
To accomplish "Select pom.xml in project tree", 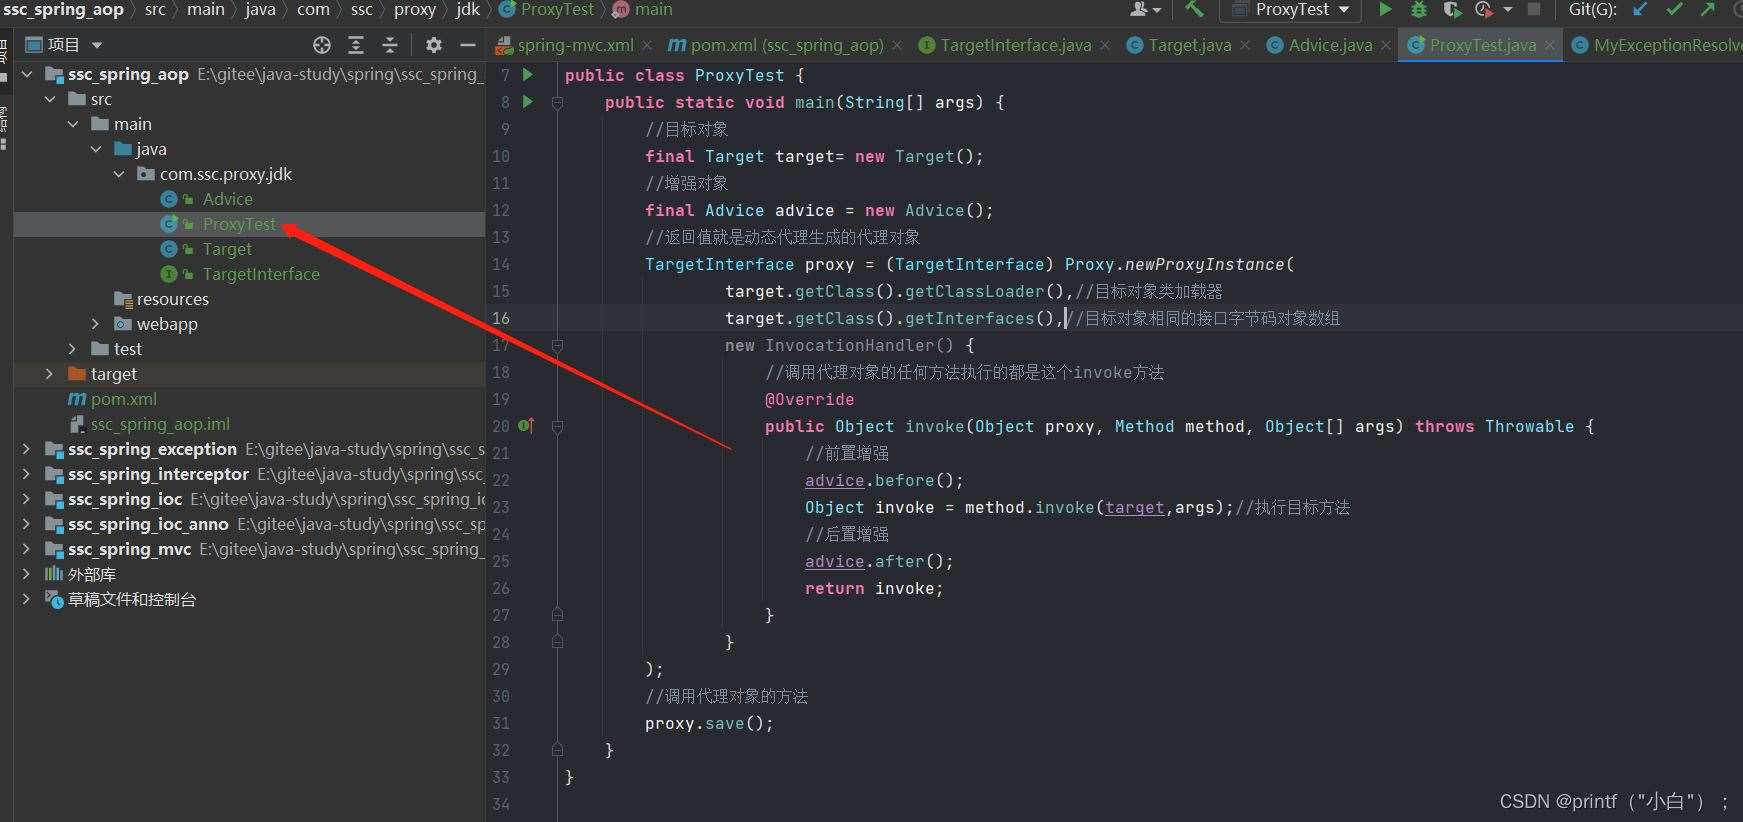I will pos(123,399).
